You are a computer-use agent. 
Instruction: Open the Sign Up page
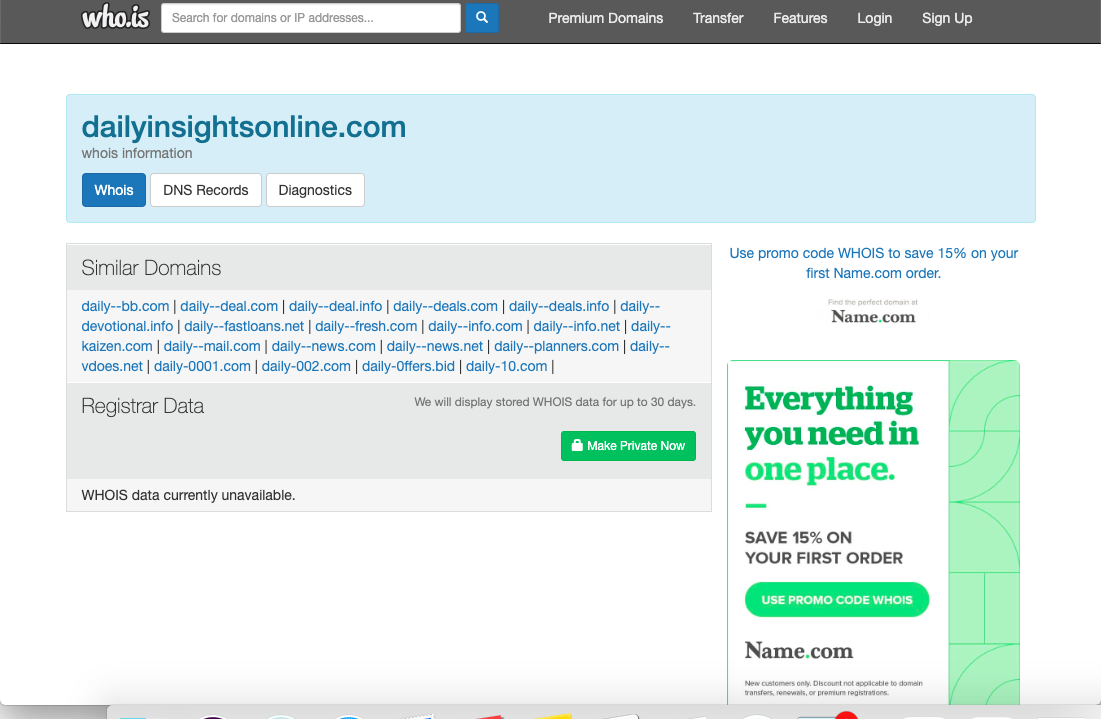tap(947, 18)
